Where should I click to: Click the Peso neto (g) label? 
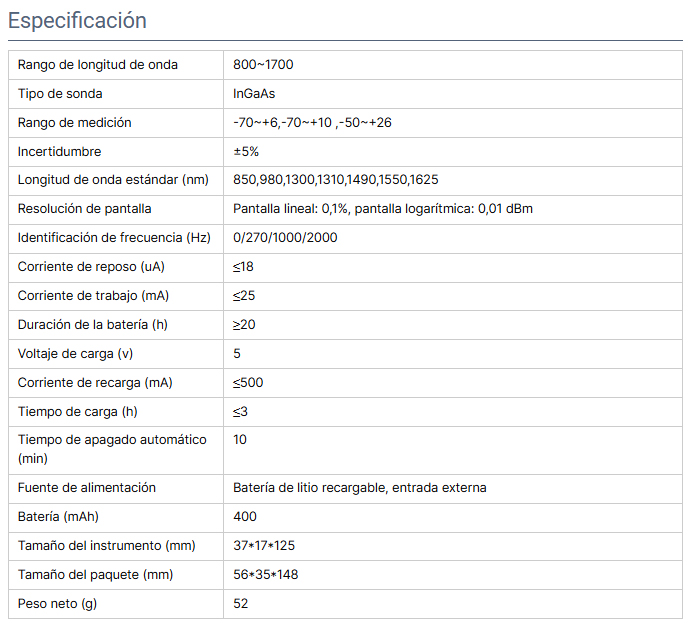coord(57,604)
